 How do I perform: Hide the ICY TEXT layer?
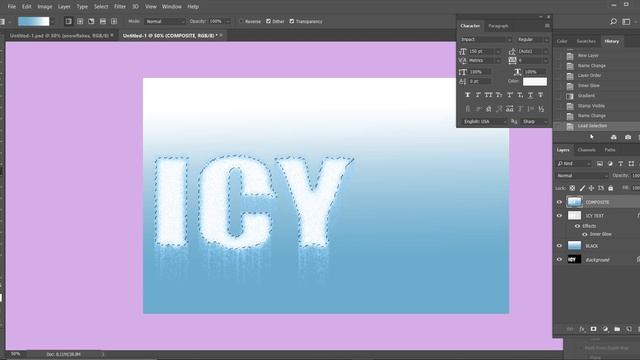point(559,216)
